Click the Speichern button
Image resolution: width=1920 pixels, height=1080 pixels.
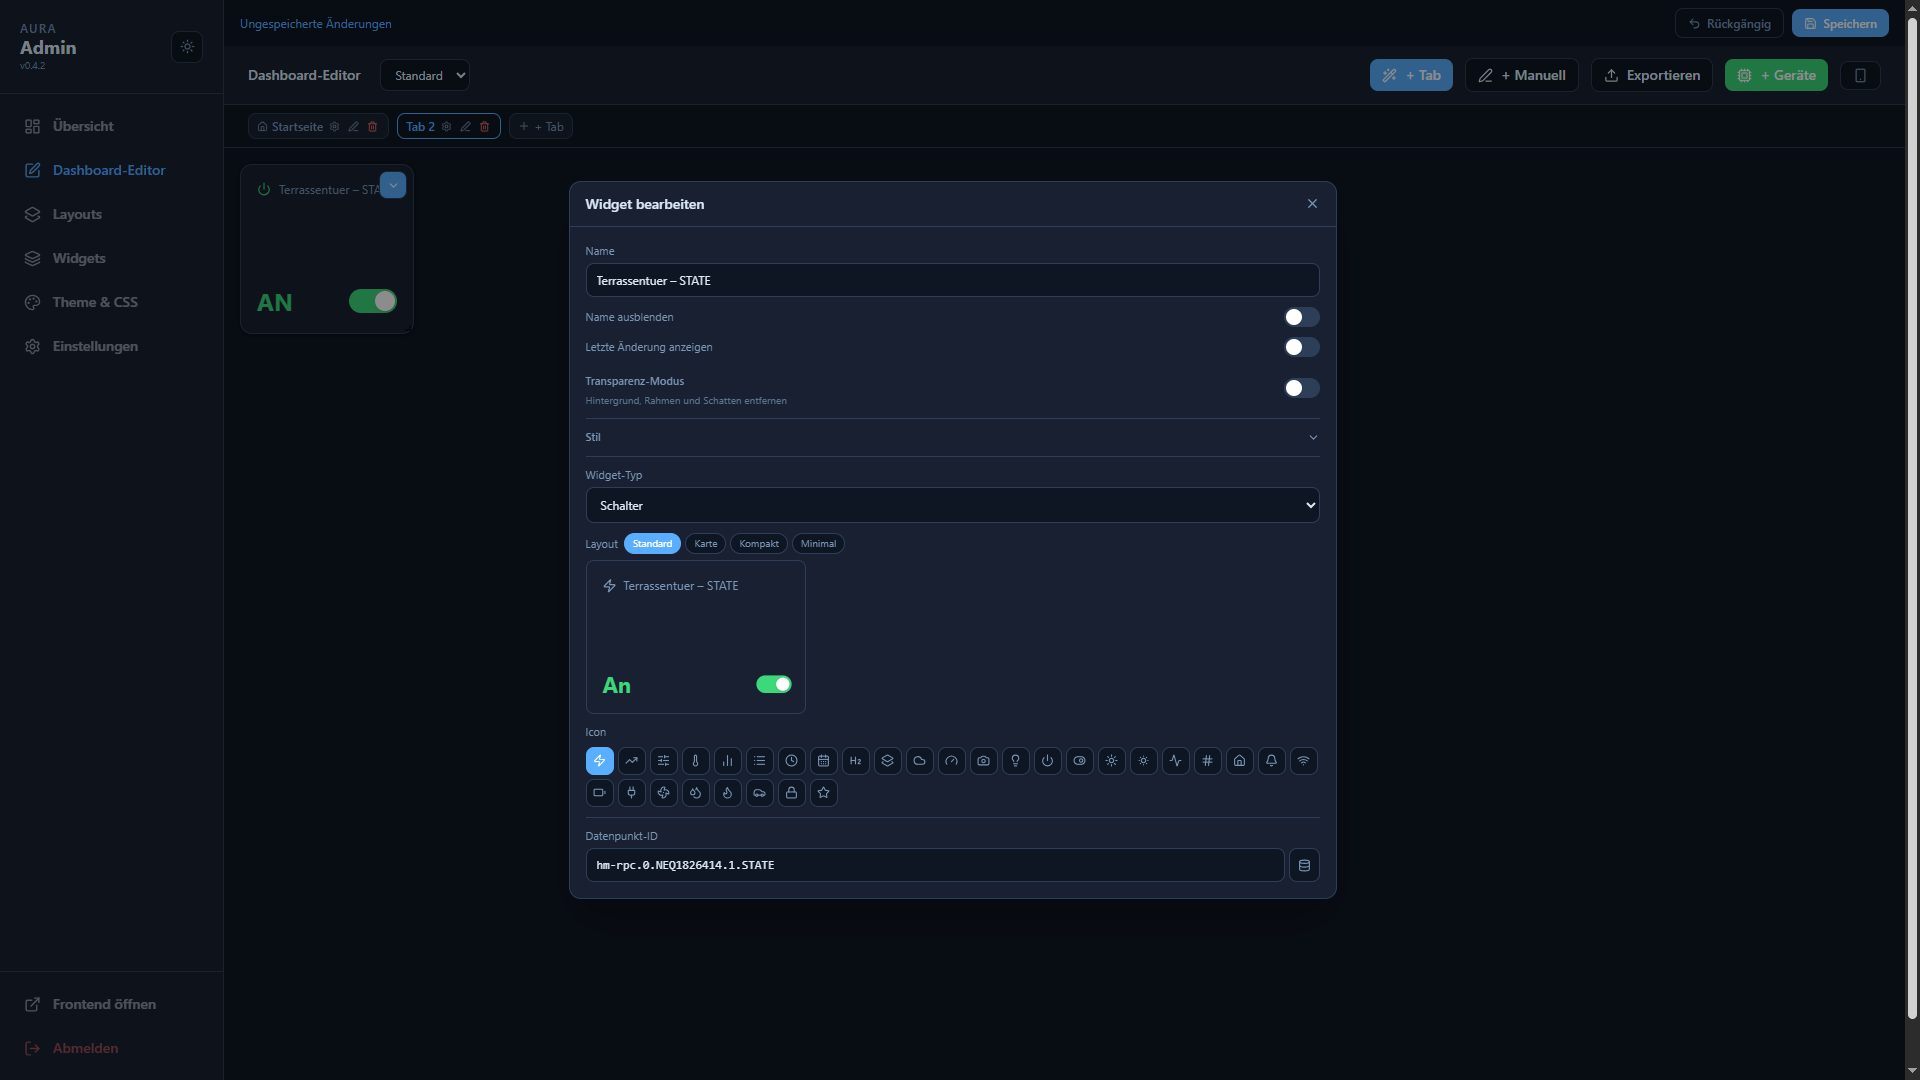point(1840,23)
